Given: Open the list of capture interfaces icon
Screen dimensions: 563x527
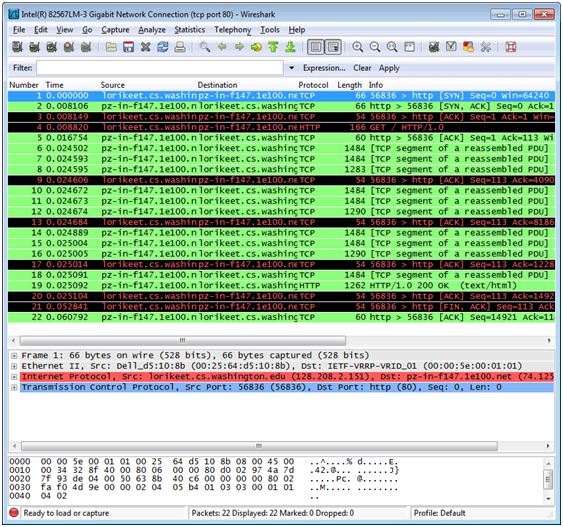Looking at the screenshot, I should coord(17,47).
